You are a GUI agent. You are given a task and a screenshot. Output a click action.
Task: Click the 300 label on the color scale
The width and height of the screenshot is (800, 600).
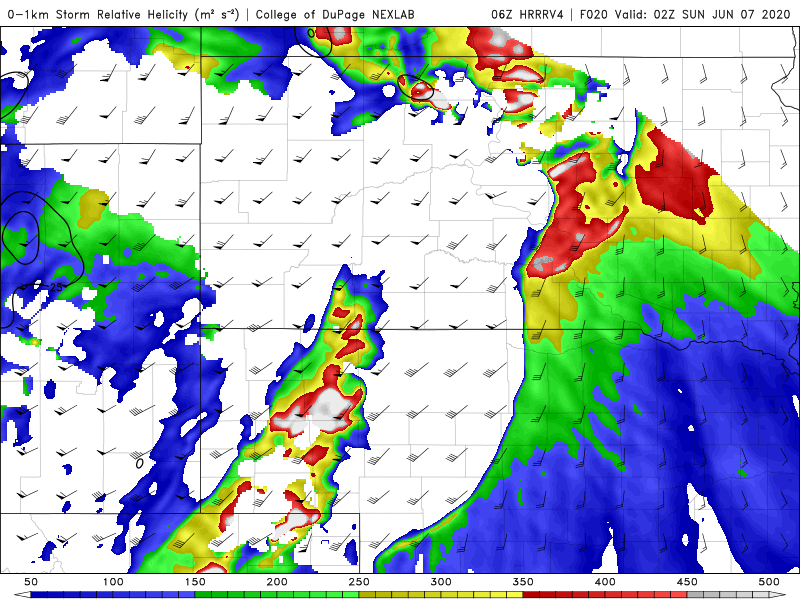[441, 582]
